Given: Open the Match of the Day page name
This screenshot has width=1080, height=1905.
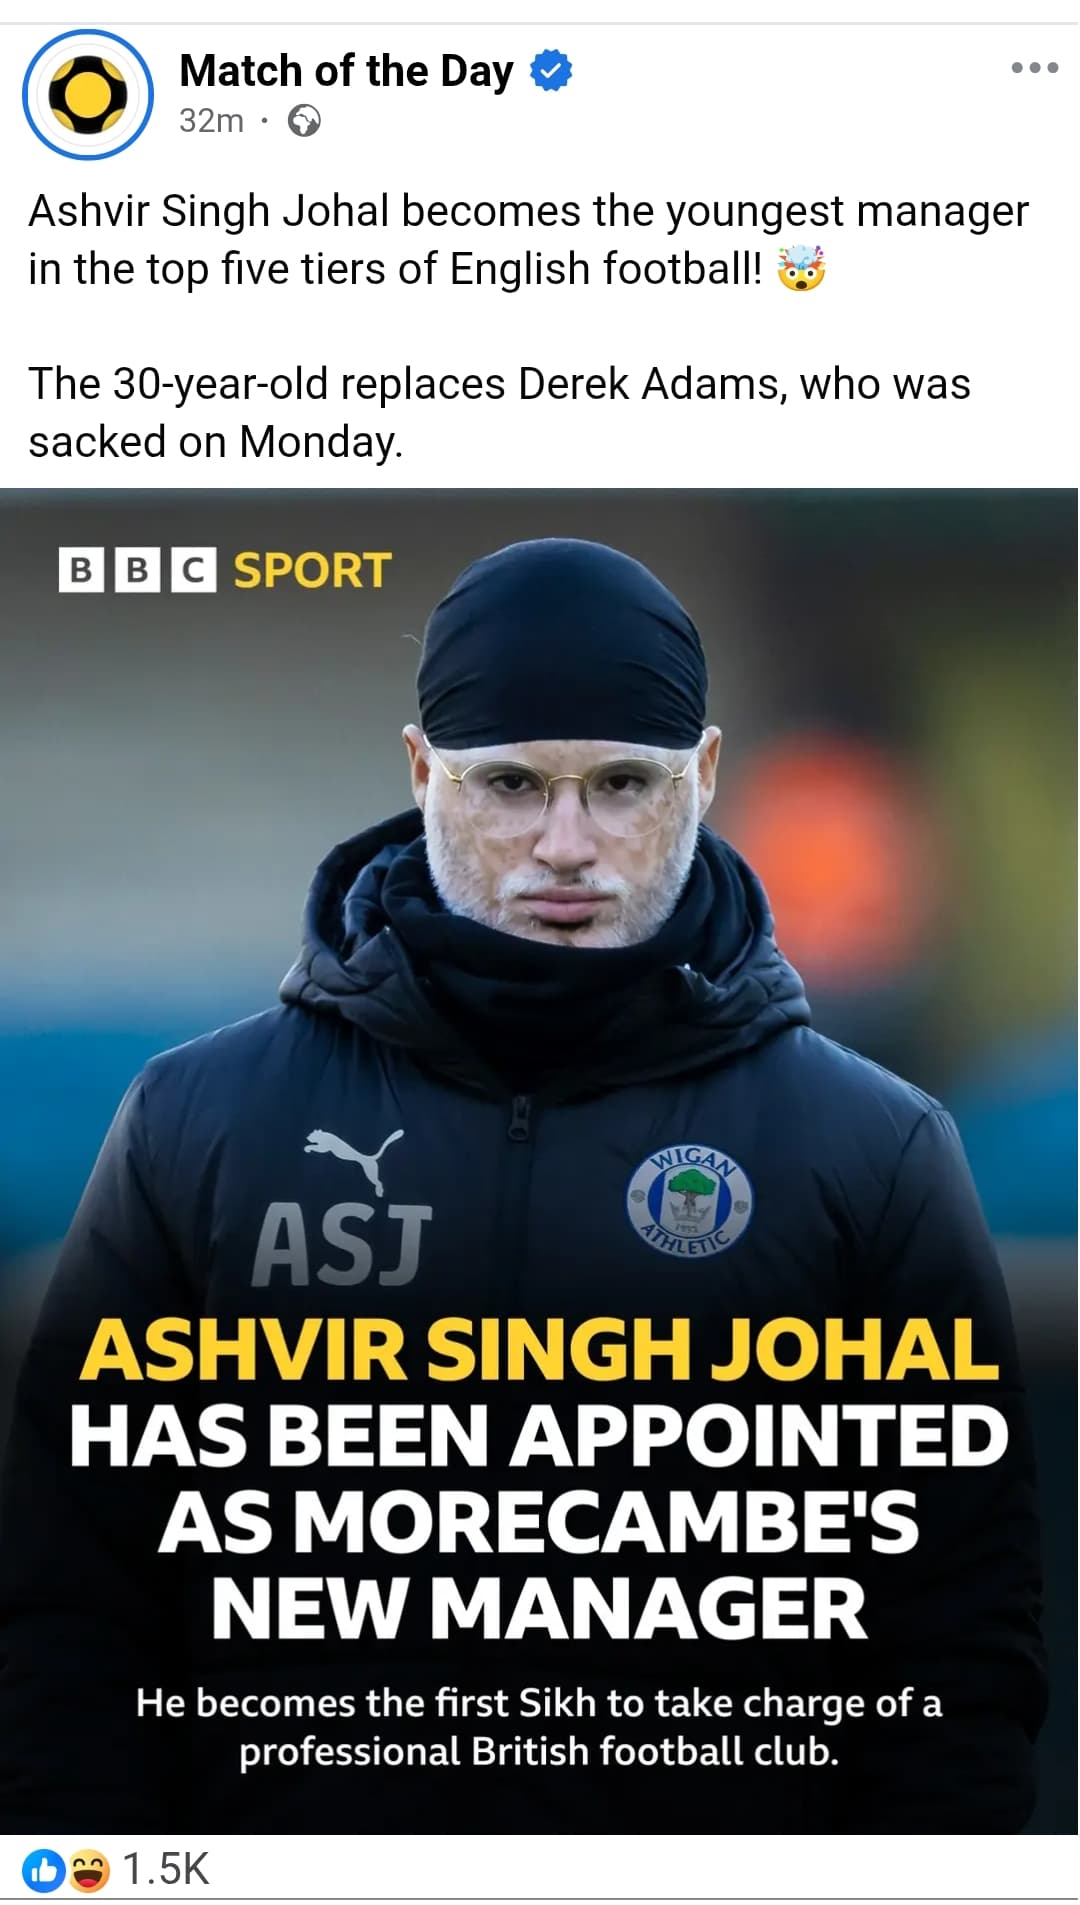Looking at the screenshot, I should (x=346, y=71).
